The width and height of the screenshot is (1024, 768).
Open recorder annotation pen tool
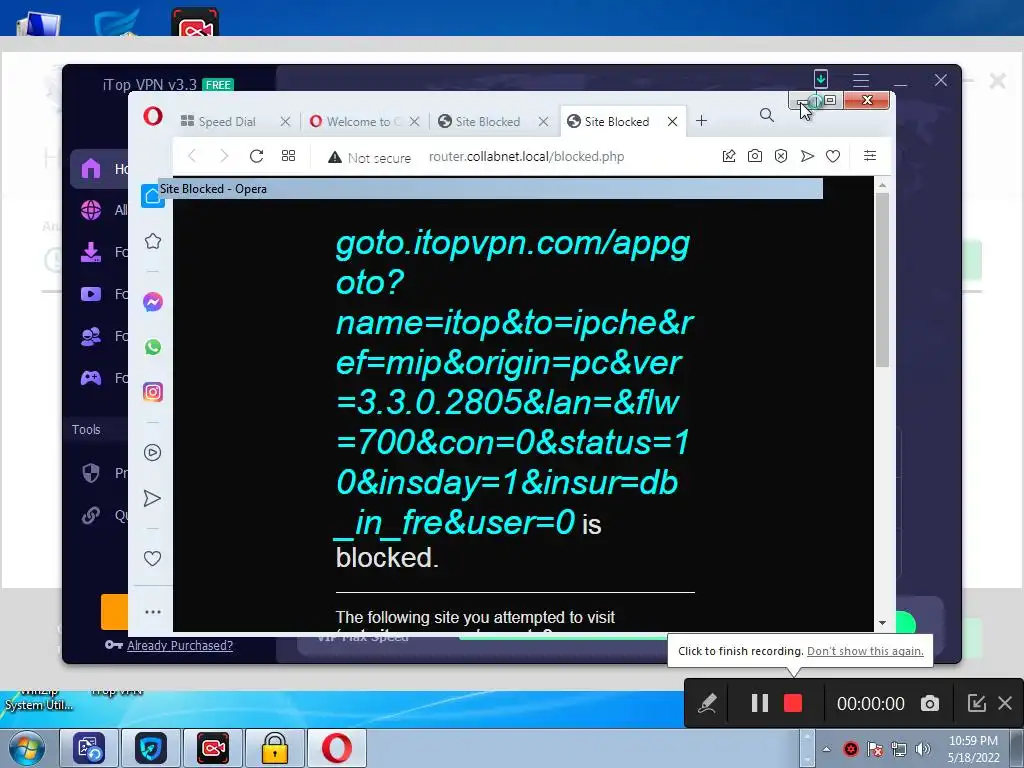point(707,703)
